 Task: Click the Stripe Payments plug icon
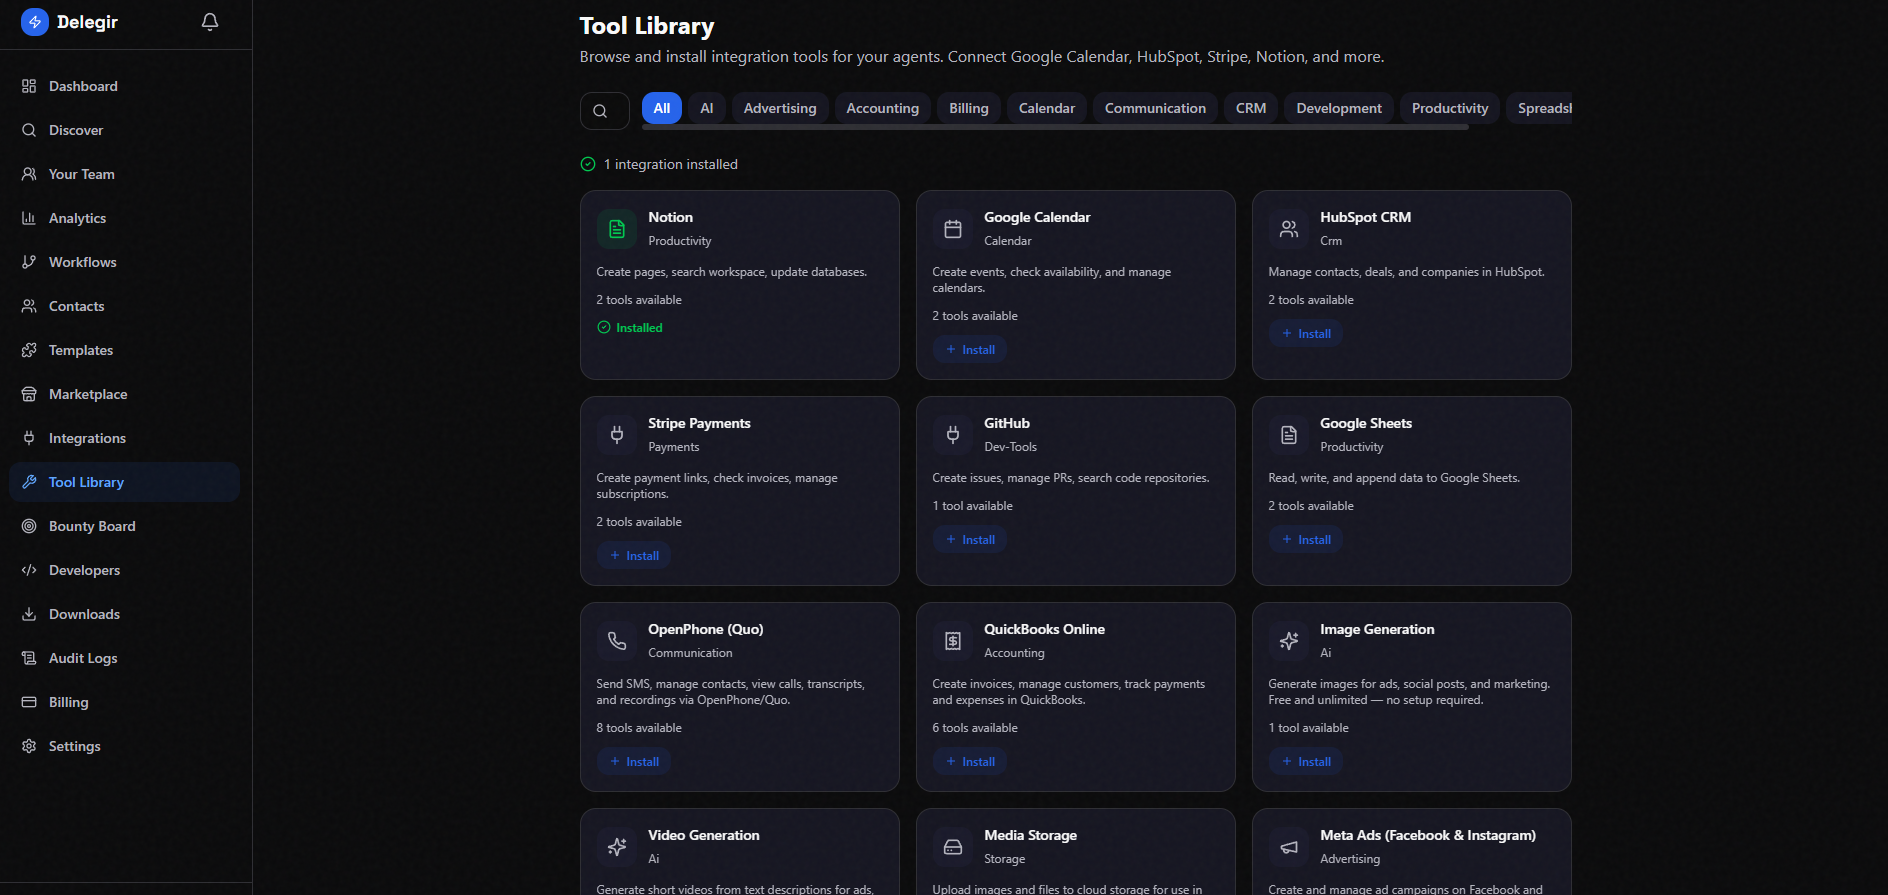(617, 435)
